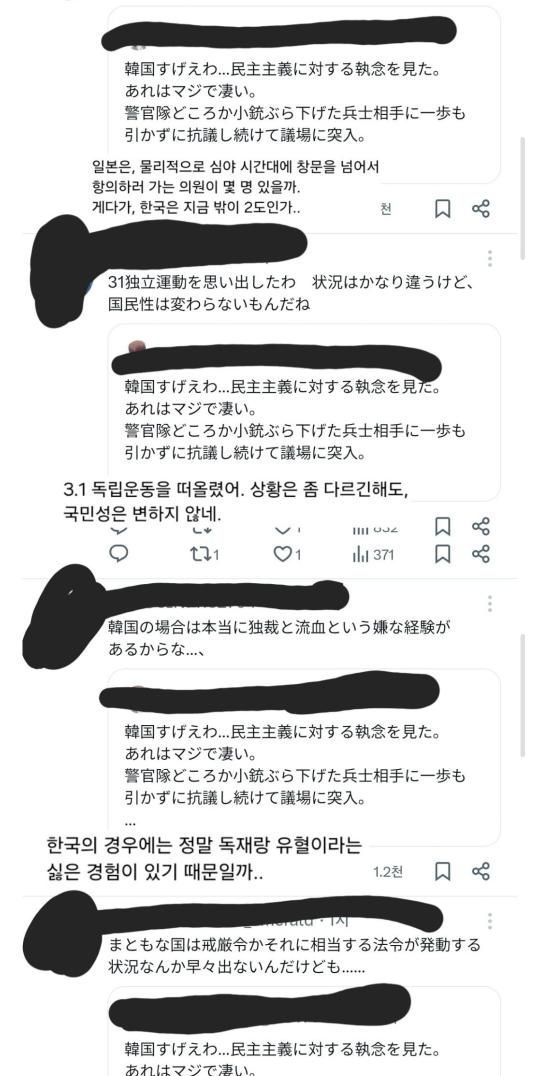Bookmark the tweet in the 371 views row
Screen dimensions: 538x1076
tap(443, 553)
